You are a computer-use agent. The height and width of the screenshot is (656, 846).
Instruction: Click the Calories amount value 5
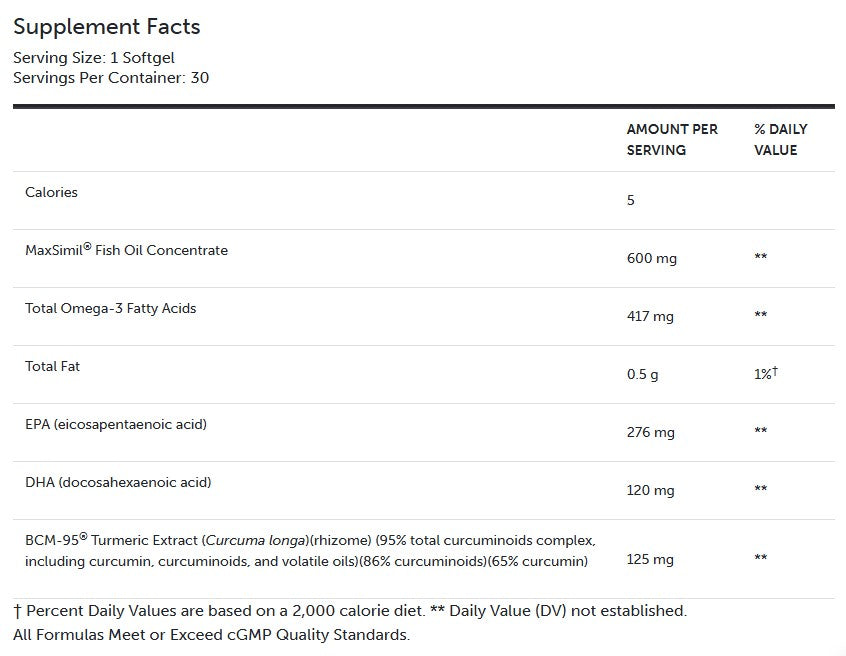tap(631, 200)
